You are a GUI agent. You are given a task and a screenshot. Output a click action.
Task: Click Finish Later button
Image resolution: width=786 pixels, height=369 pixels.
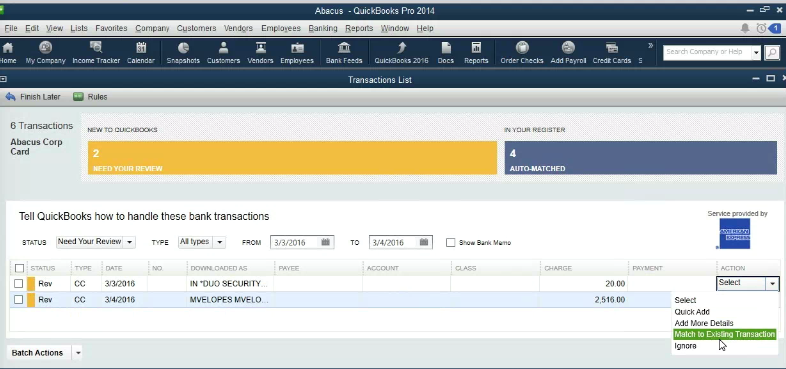[x=33, y=97]
